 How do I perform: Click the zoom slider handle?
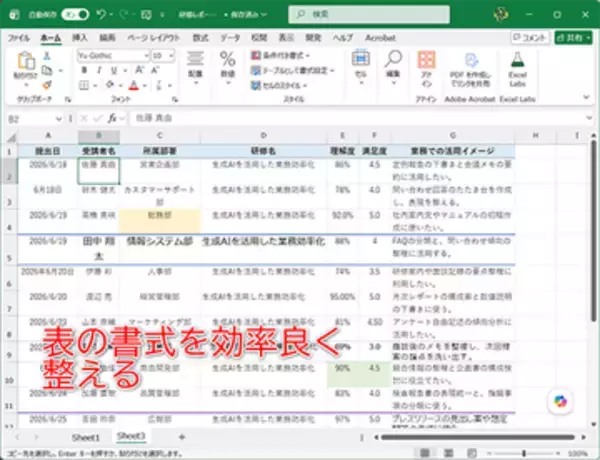tap(524, 453)
